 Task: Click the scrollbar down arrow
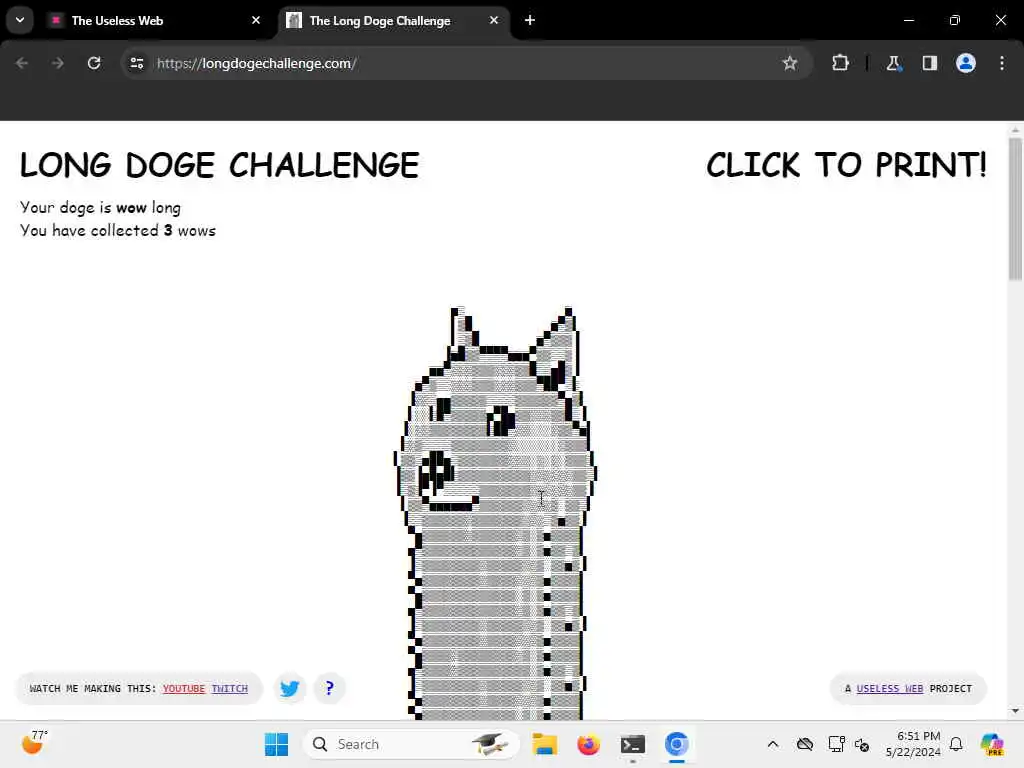[x=1015, y=711]
